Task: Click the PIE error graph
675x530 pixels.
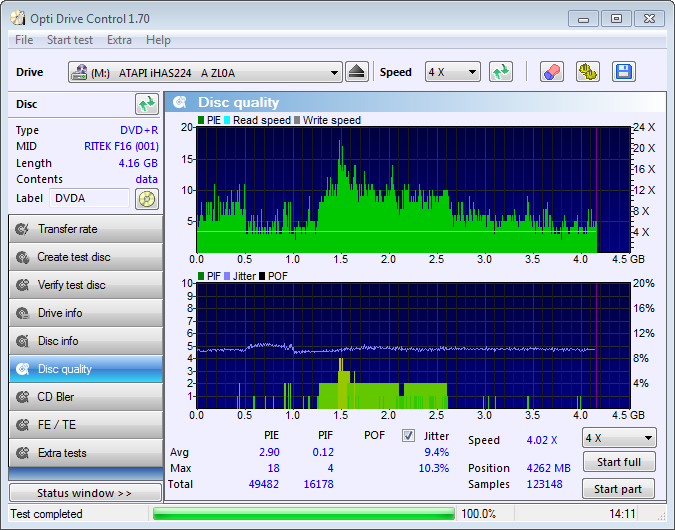Action: [x=413, y=189]
